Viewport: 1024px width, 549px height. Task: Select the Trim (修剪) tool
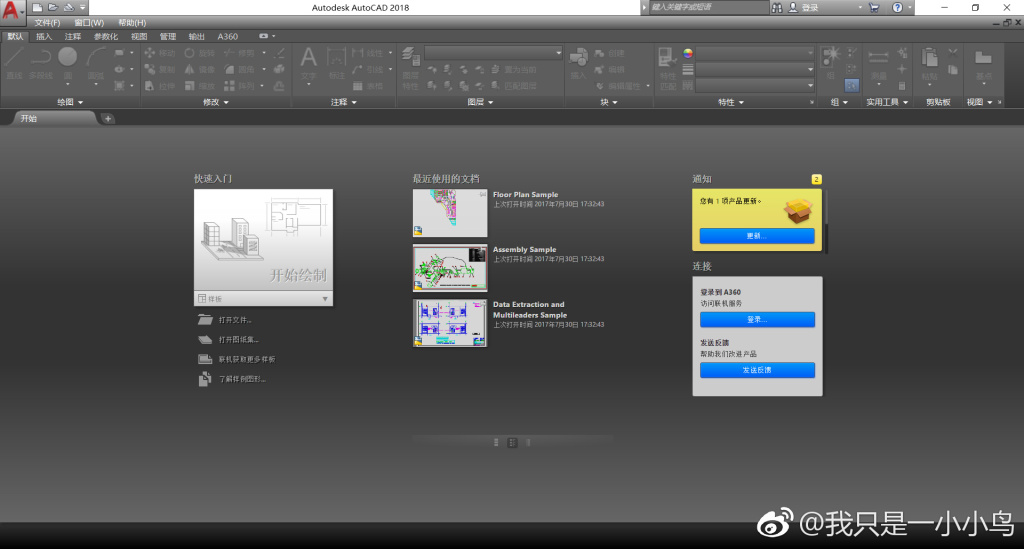(239, 53)
